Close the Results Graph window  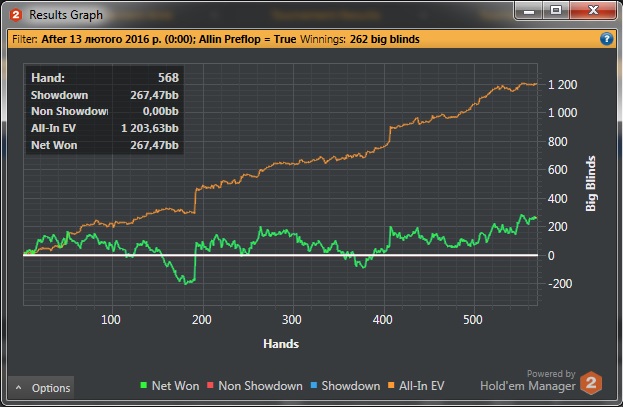593,10
